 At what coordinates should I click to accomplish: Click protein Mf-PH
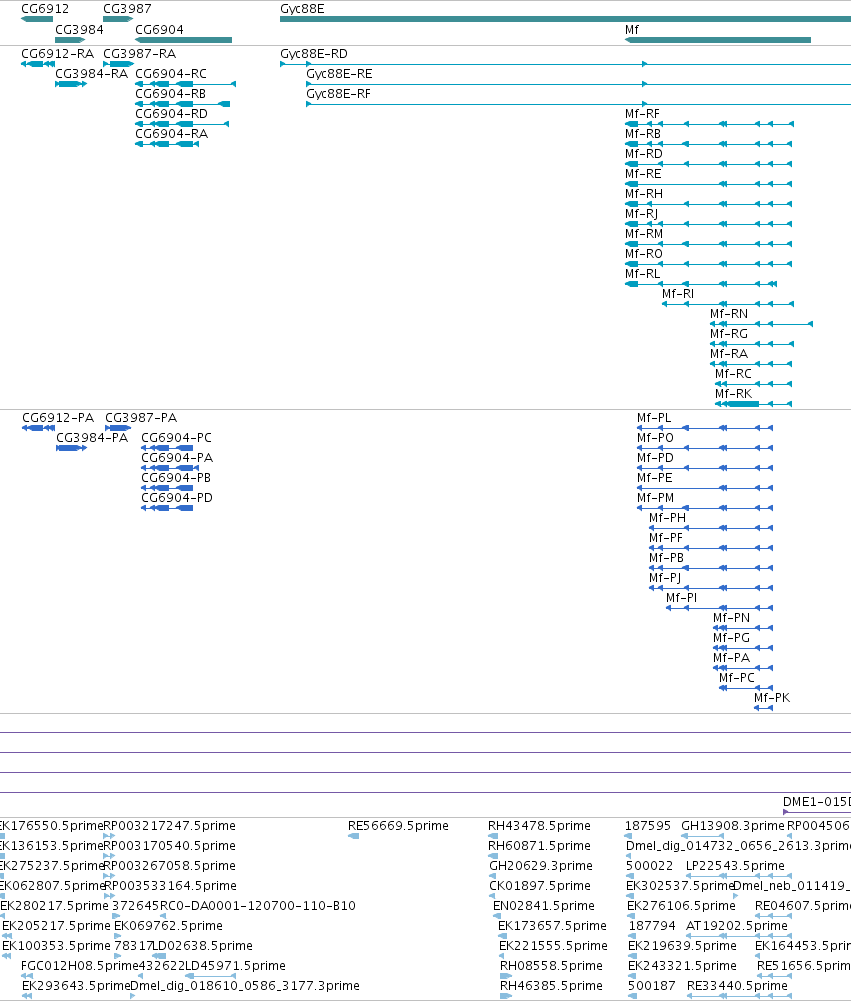click(667, 518)
